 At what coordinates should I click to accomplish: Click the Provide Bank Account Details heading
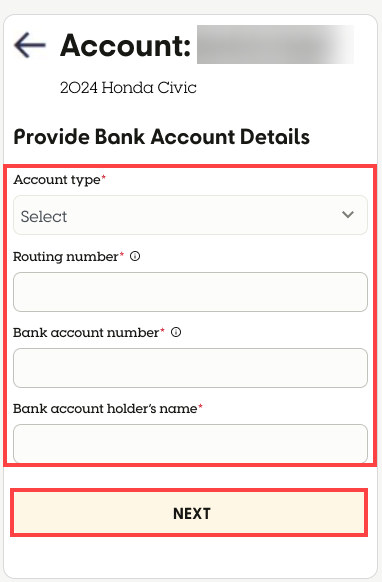[x=161, y=137]
